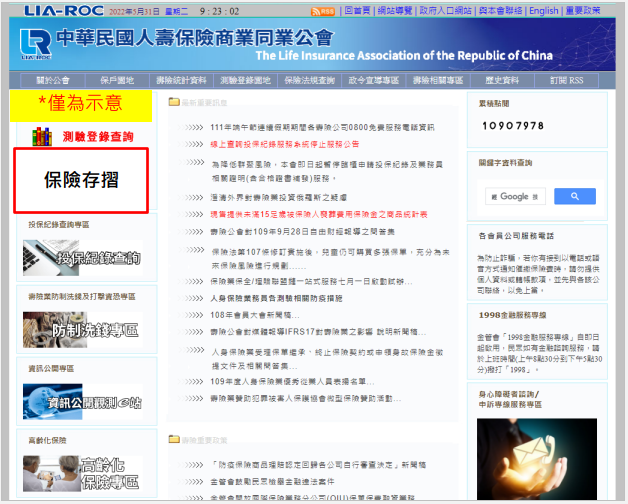The height and width of the screenshot is (504, 628).
Task: Open the 關於公會 menu
Action: tap(53, 81)
